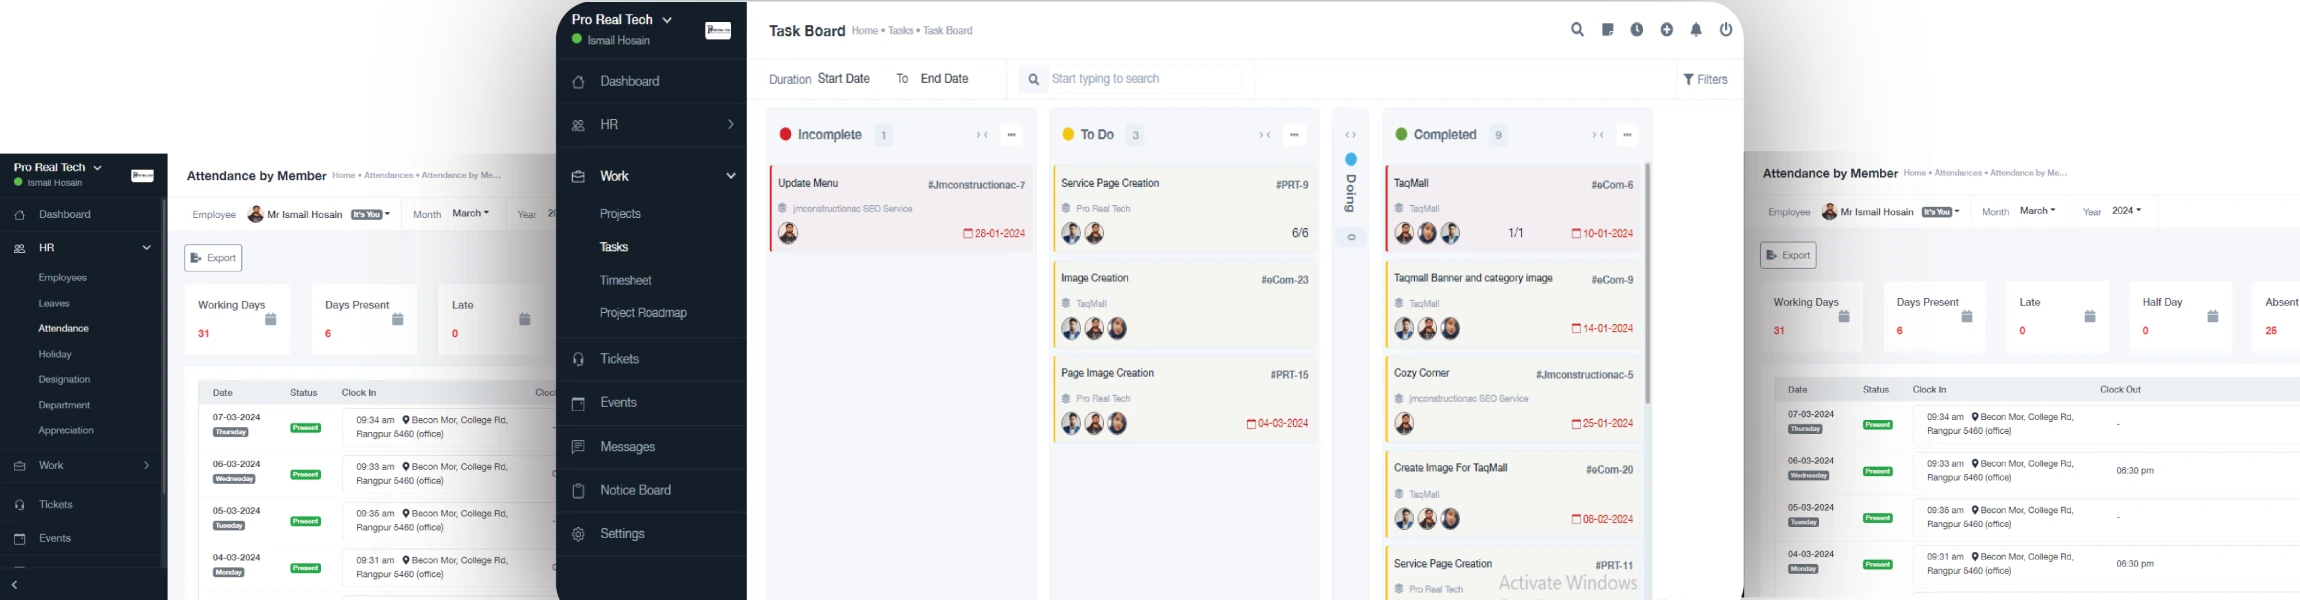Open the Year 2024 dropdown
This screenshot has width=2300, height=600.
[x=2126, y=211]
